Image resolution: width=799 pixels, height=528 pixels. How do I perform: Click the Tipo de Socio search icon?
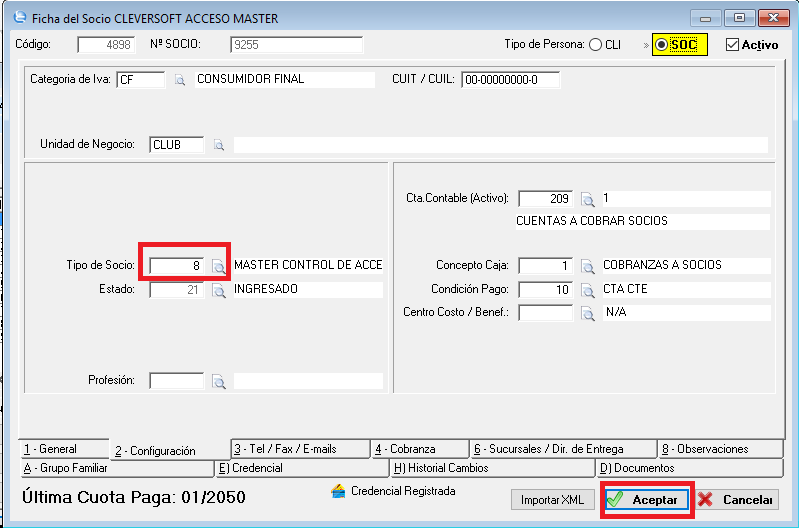(x=218, y=266)
